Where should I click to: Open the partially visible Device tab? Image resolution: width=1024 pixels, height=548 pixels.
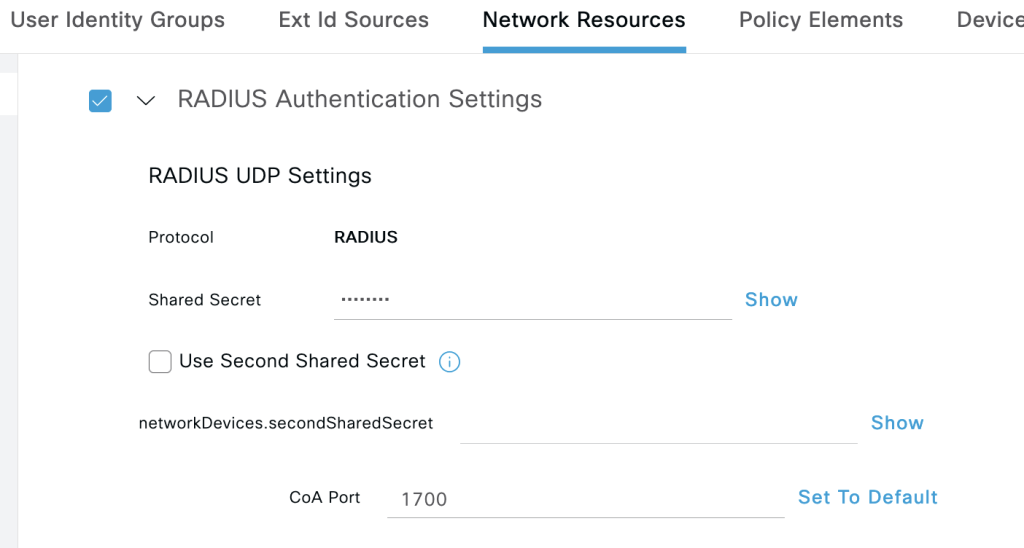990,20
